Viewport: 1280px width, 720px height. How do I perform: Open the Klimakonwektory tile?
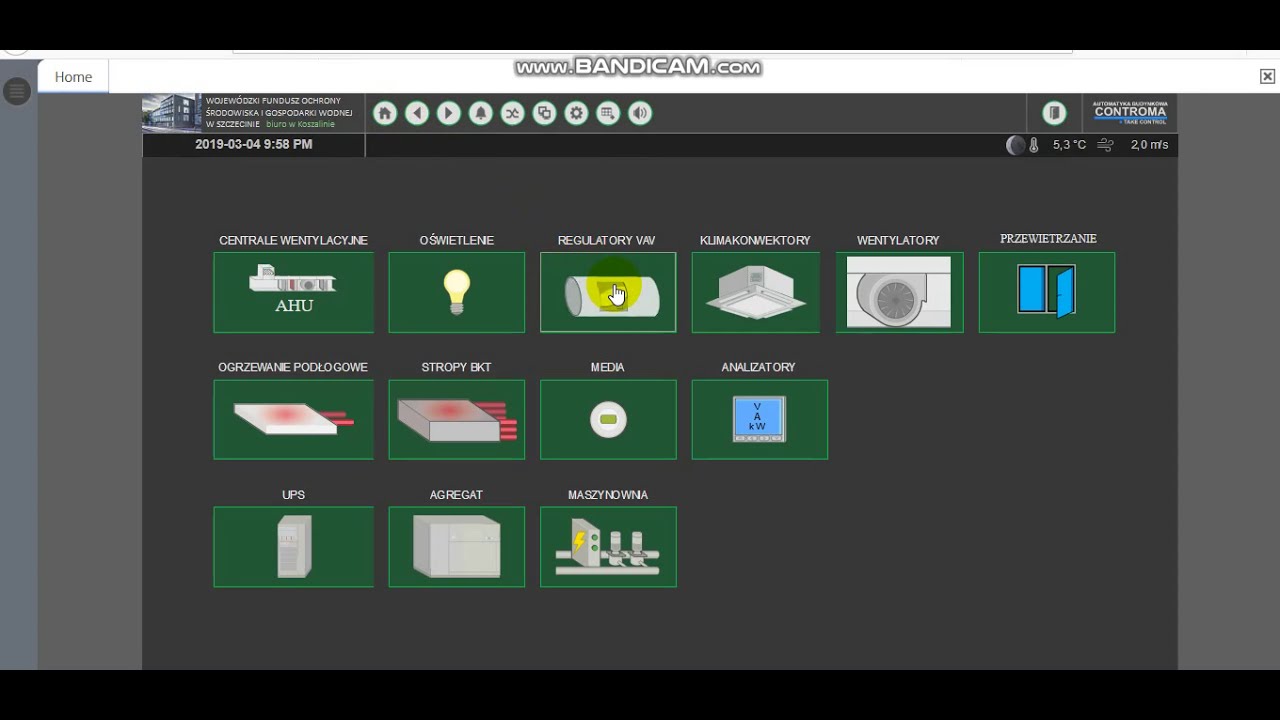(x=756, y=292)
